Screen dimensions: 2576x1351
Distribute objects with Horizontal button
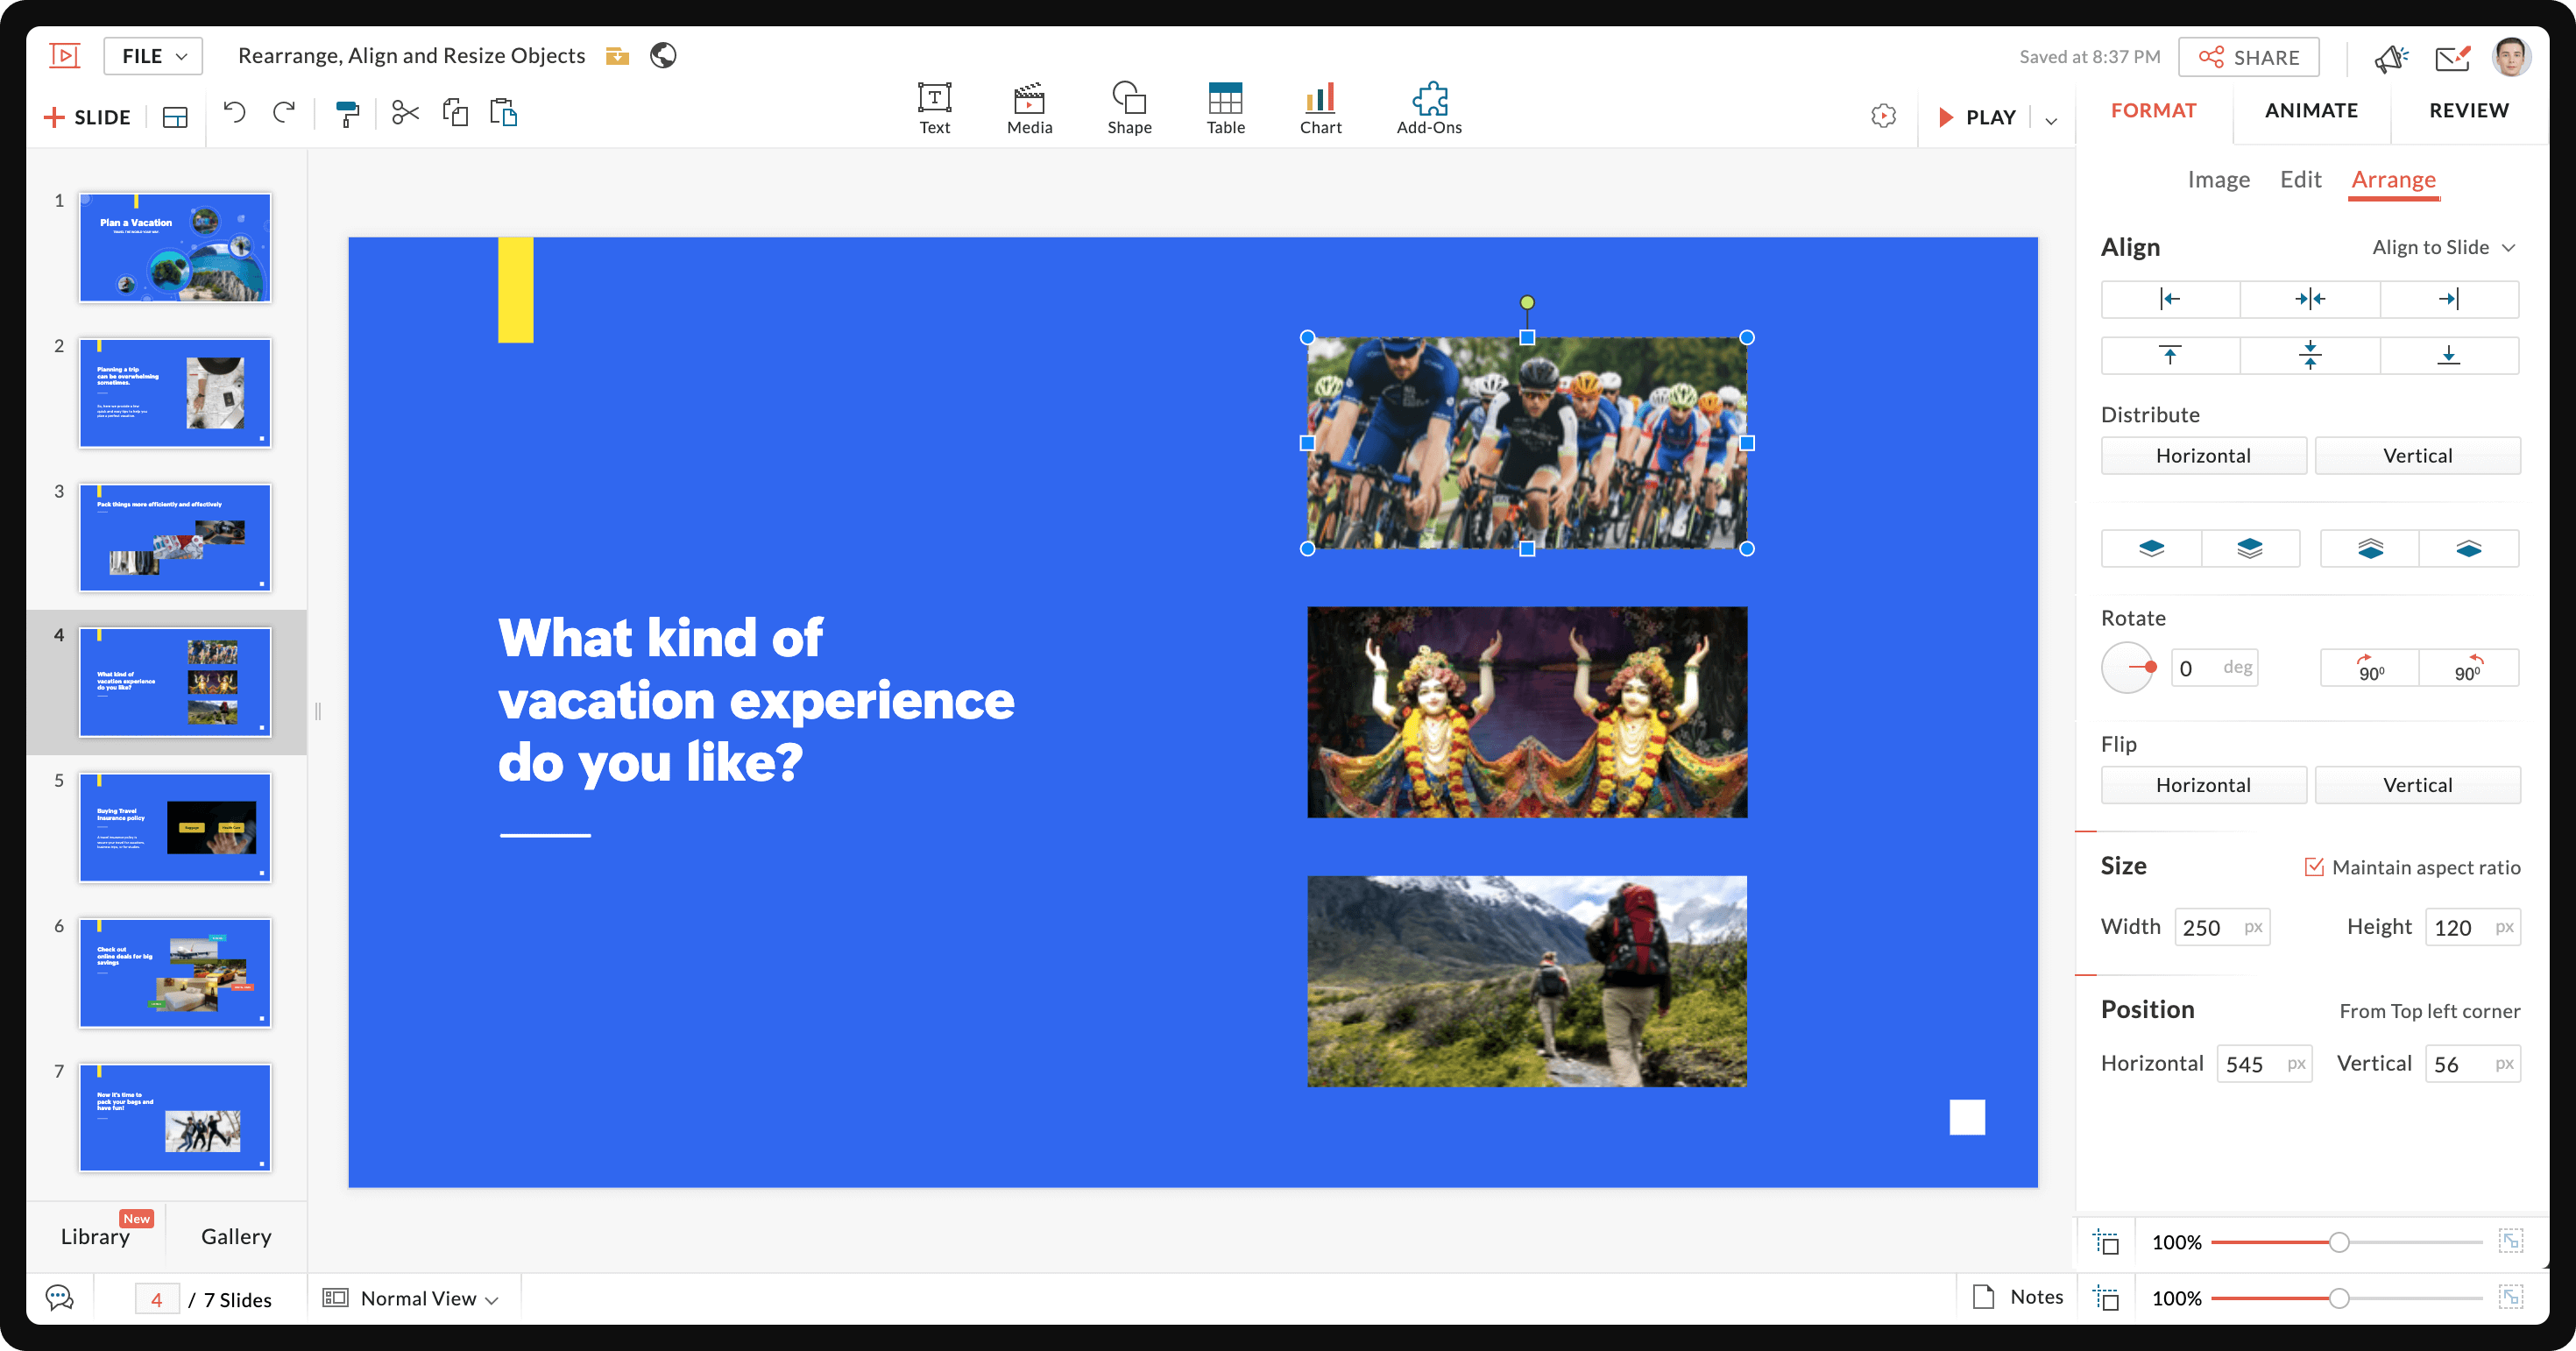pos(2203,455)
